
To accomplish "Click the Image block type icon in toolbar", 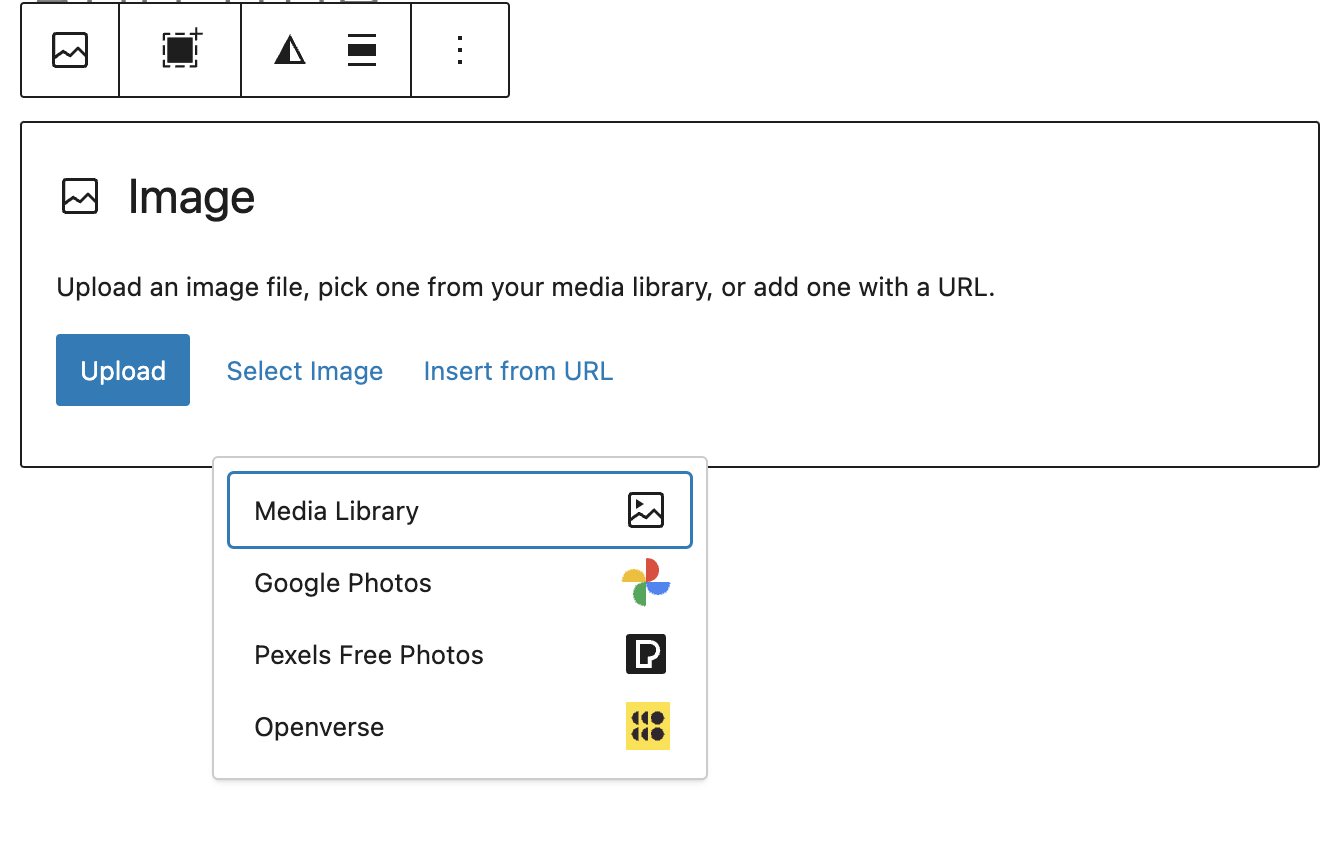I will click(70, 50).
